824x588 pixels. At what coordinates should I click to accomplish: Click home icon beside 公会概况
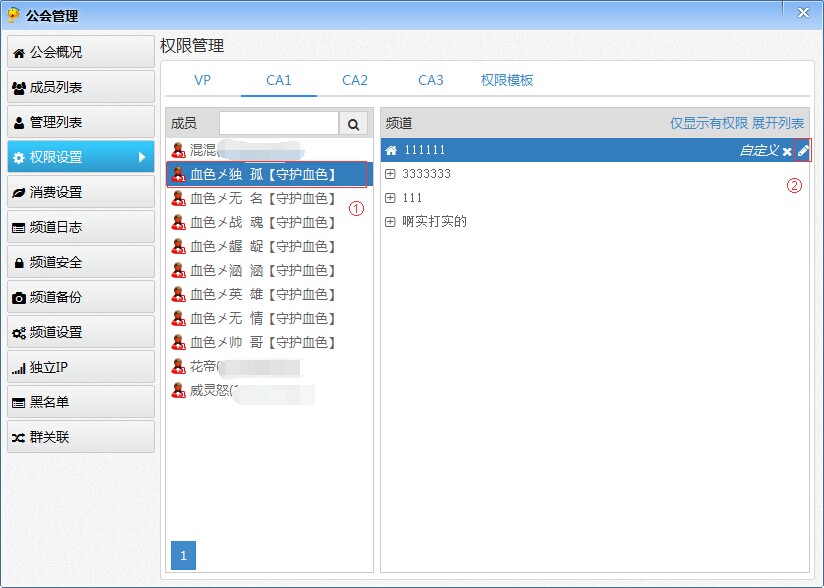pos(19,53)
